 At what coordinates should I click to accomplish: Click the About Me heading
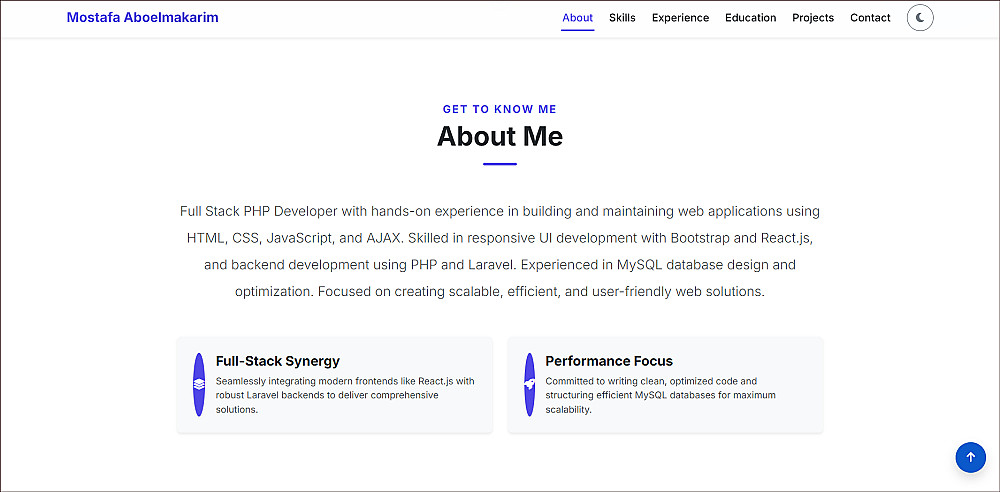click(500, 136)
